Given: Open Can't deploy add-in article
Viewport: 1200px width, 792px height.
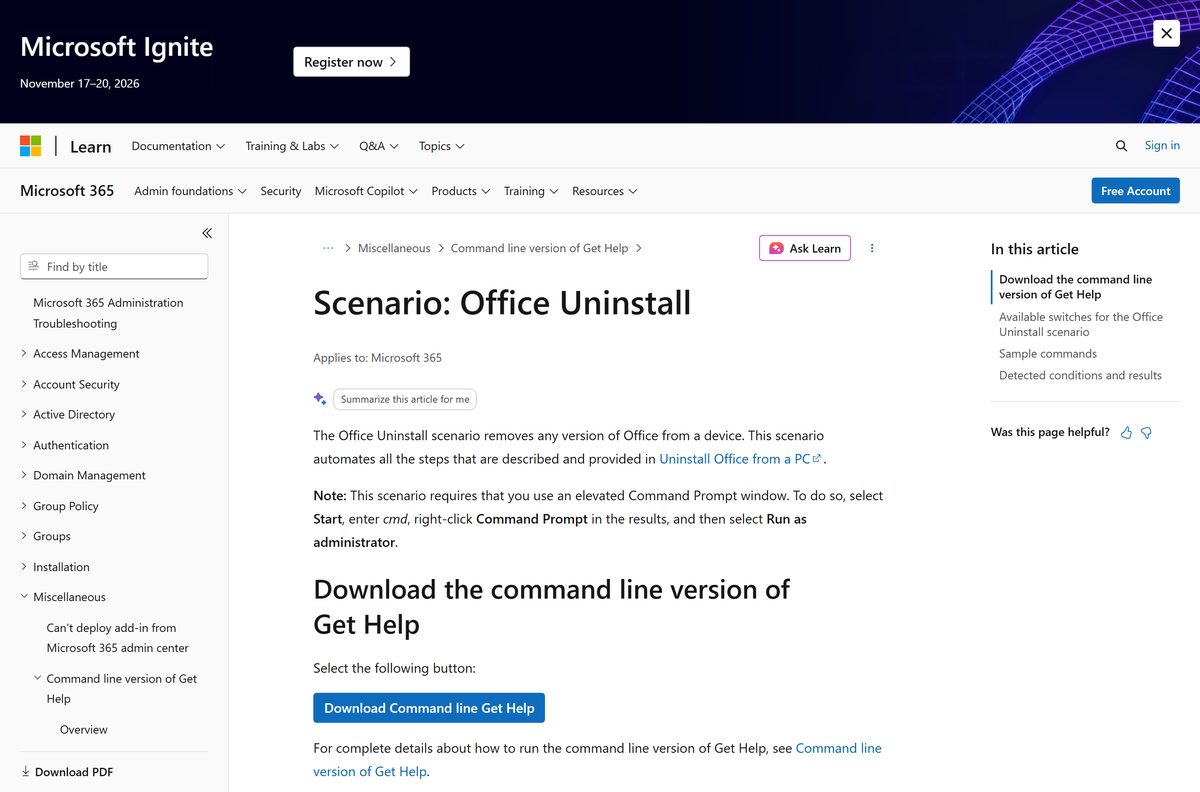Looking at the screenshot, I should tap(118, 638).
